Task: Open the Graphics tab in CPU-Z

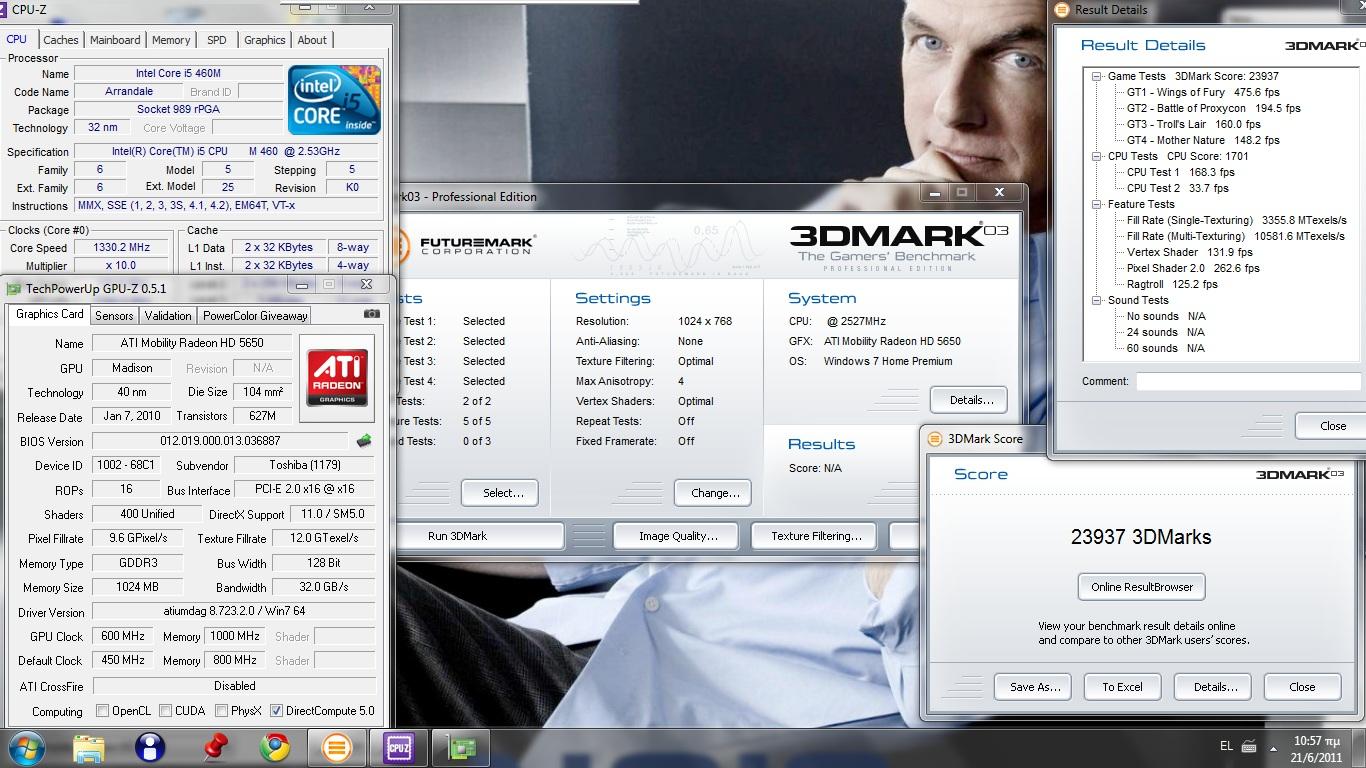Action: [x=265, y=40]
